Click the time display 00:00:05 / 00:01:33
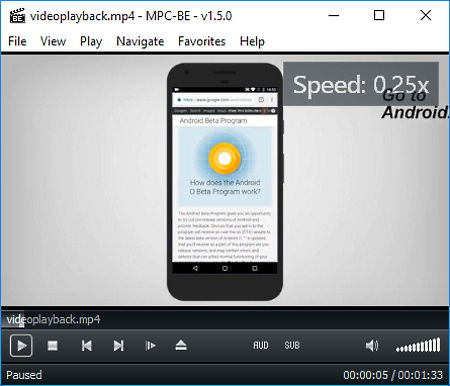The height and width of the screenshot is (386, 450). 393,375
